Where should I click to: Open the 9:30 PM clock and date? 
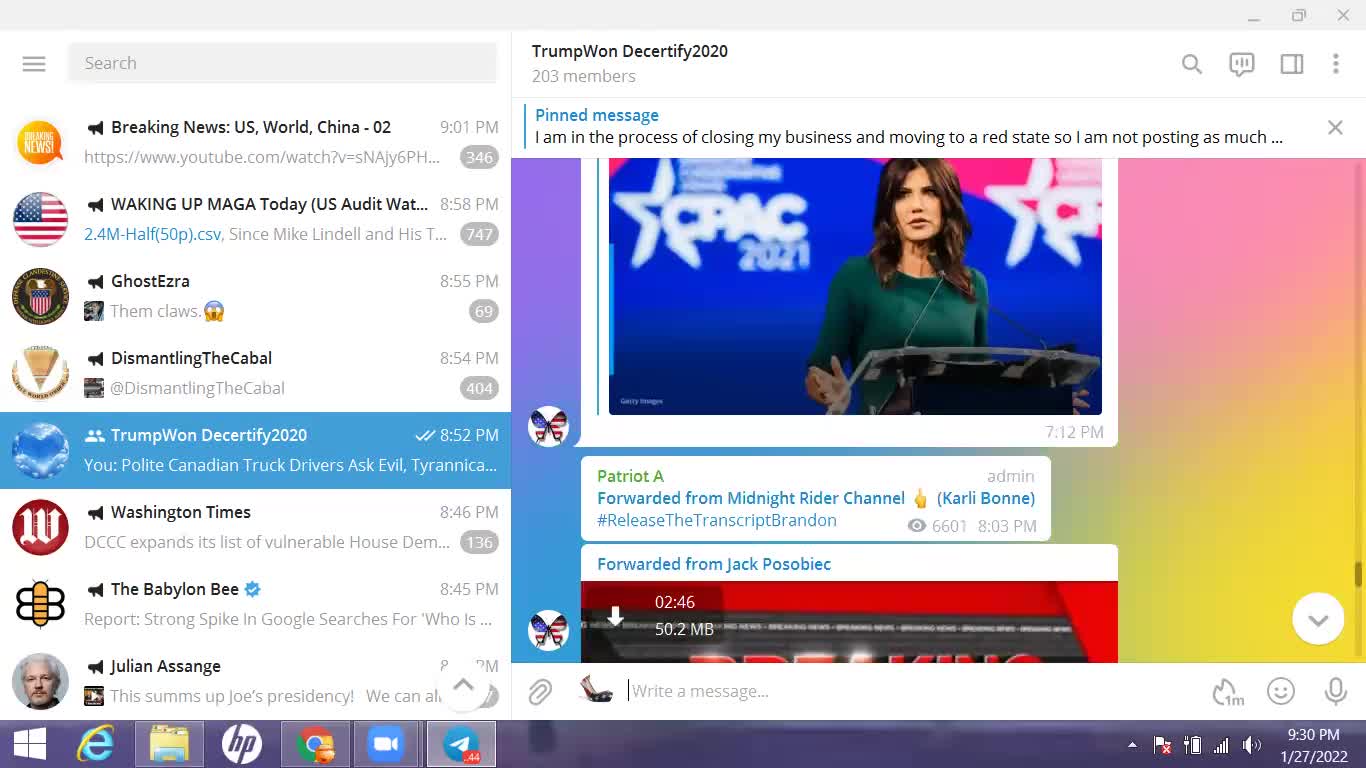(1314, 745)
